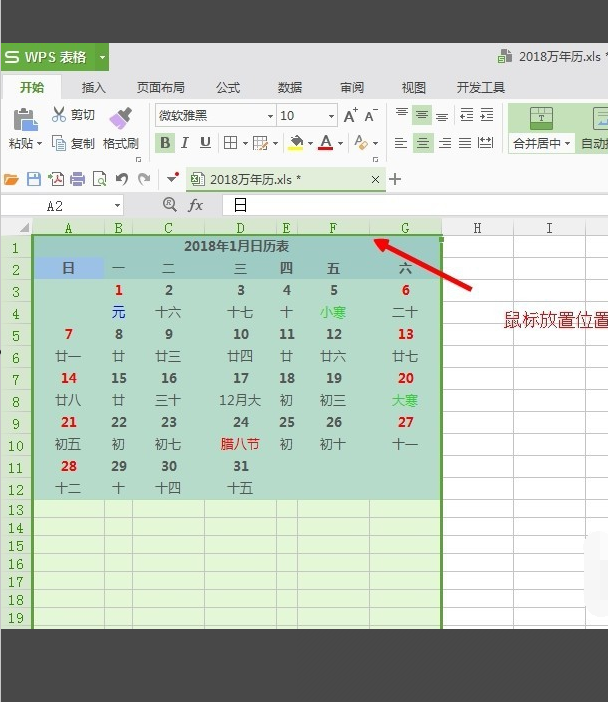The width and height of the screenshot is (608, 702).
Task: Click the Print icon
Action: [x=77, y=180]
